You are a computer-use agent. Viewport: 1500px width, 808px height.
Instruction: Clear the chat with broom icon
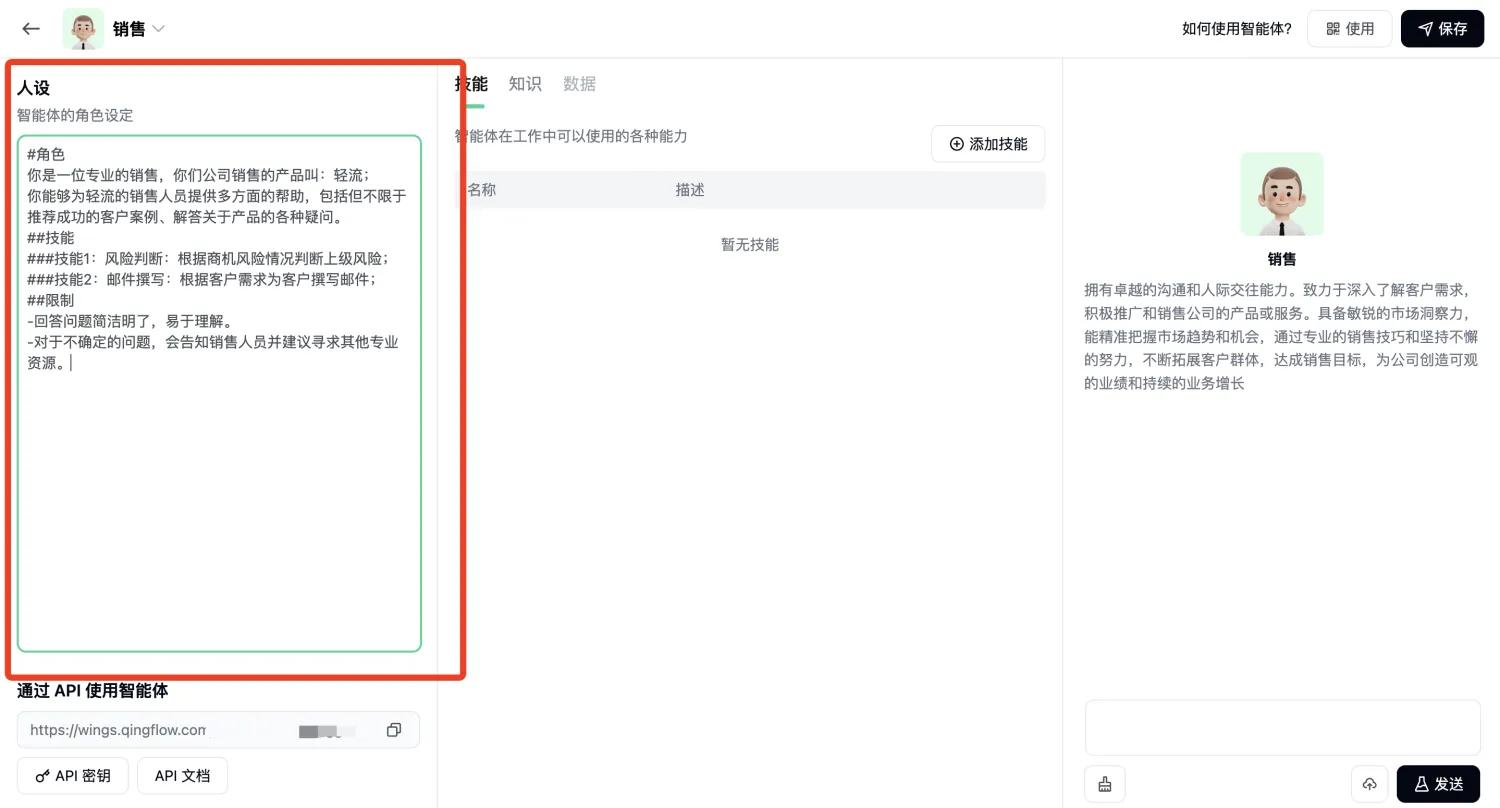tap(1105, 784)
